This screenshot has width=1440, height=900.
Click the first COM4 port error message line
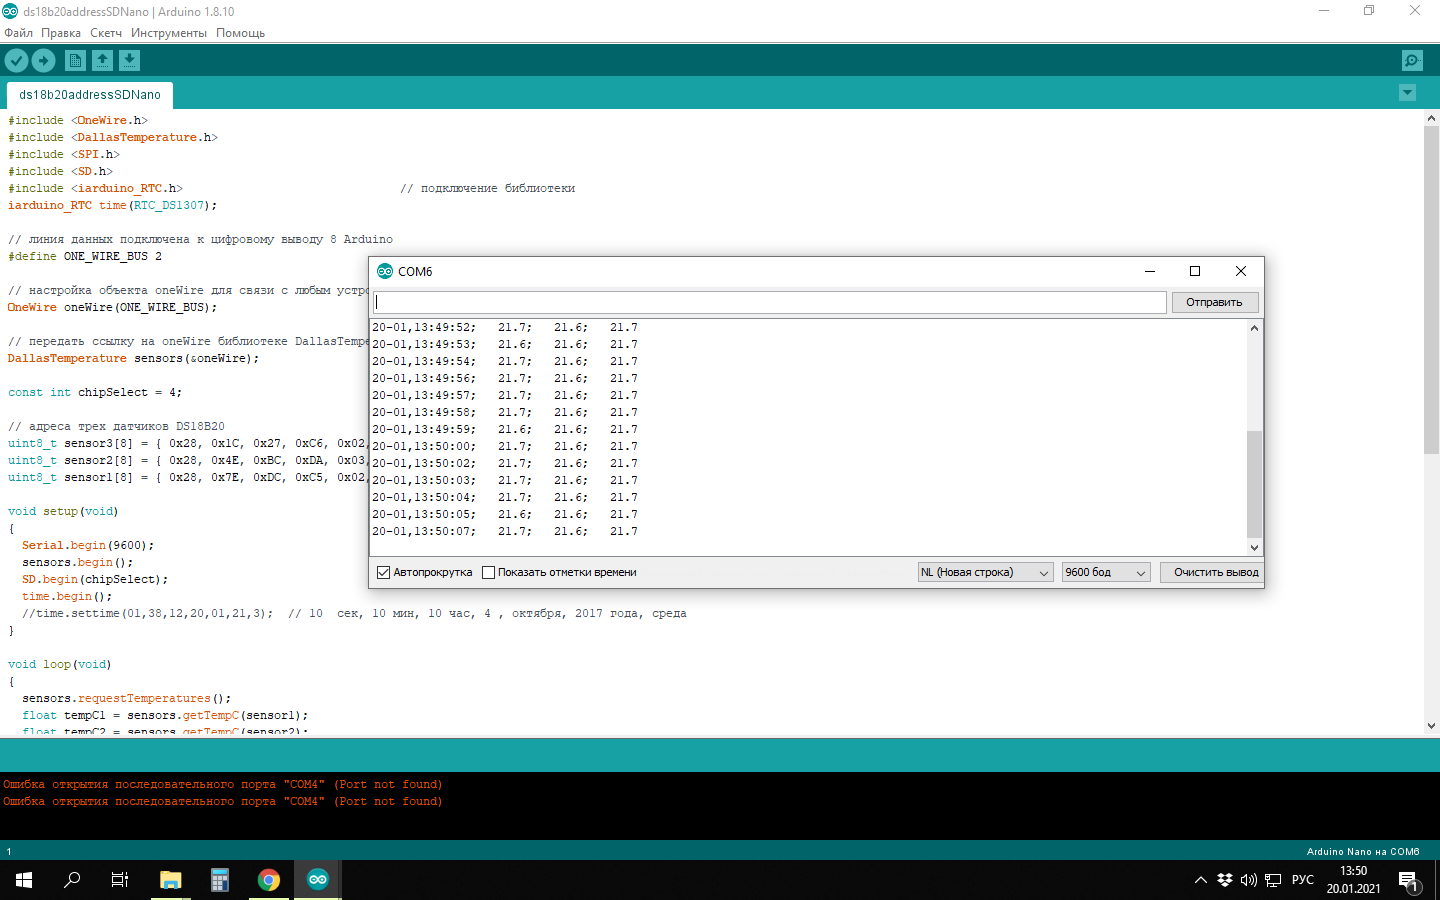pos(222,784)
